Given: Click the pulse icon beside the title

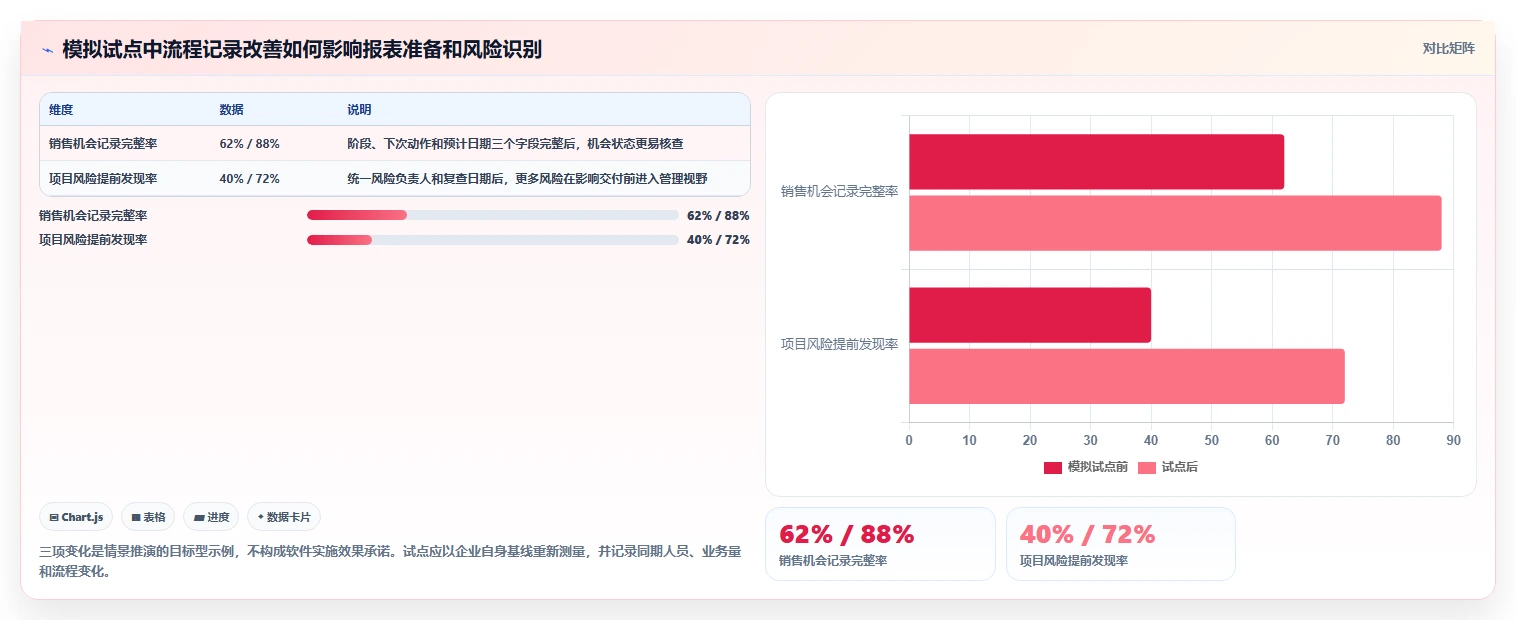Looking at the screenshot, I should pos(47,49).
